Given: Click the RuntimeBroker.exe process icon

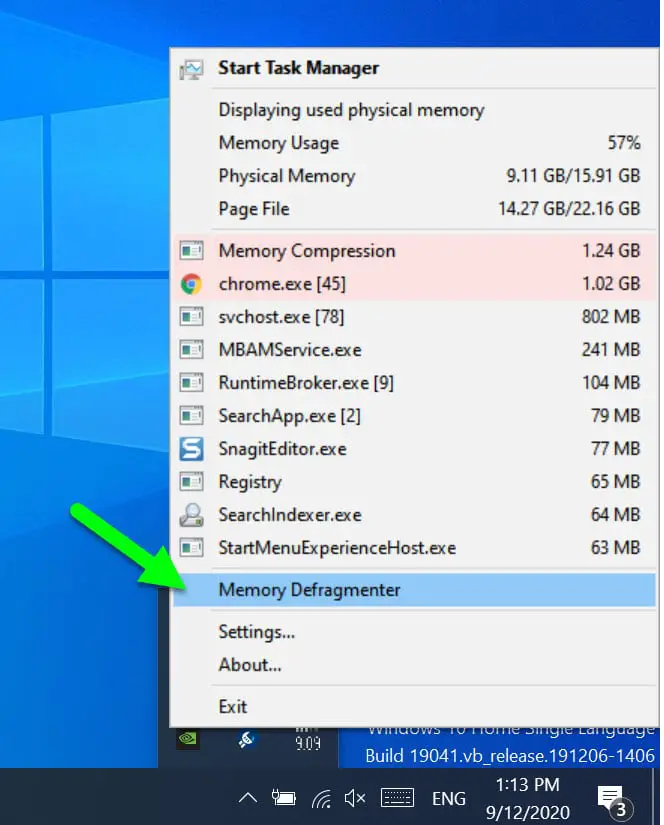Looking at the screenshot, I should click(191, 383).
